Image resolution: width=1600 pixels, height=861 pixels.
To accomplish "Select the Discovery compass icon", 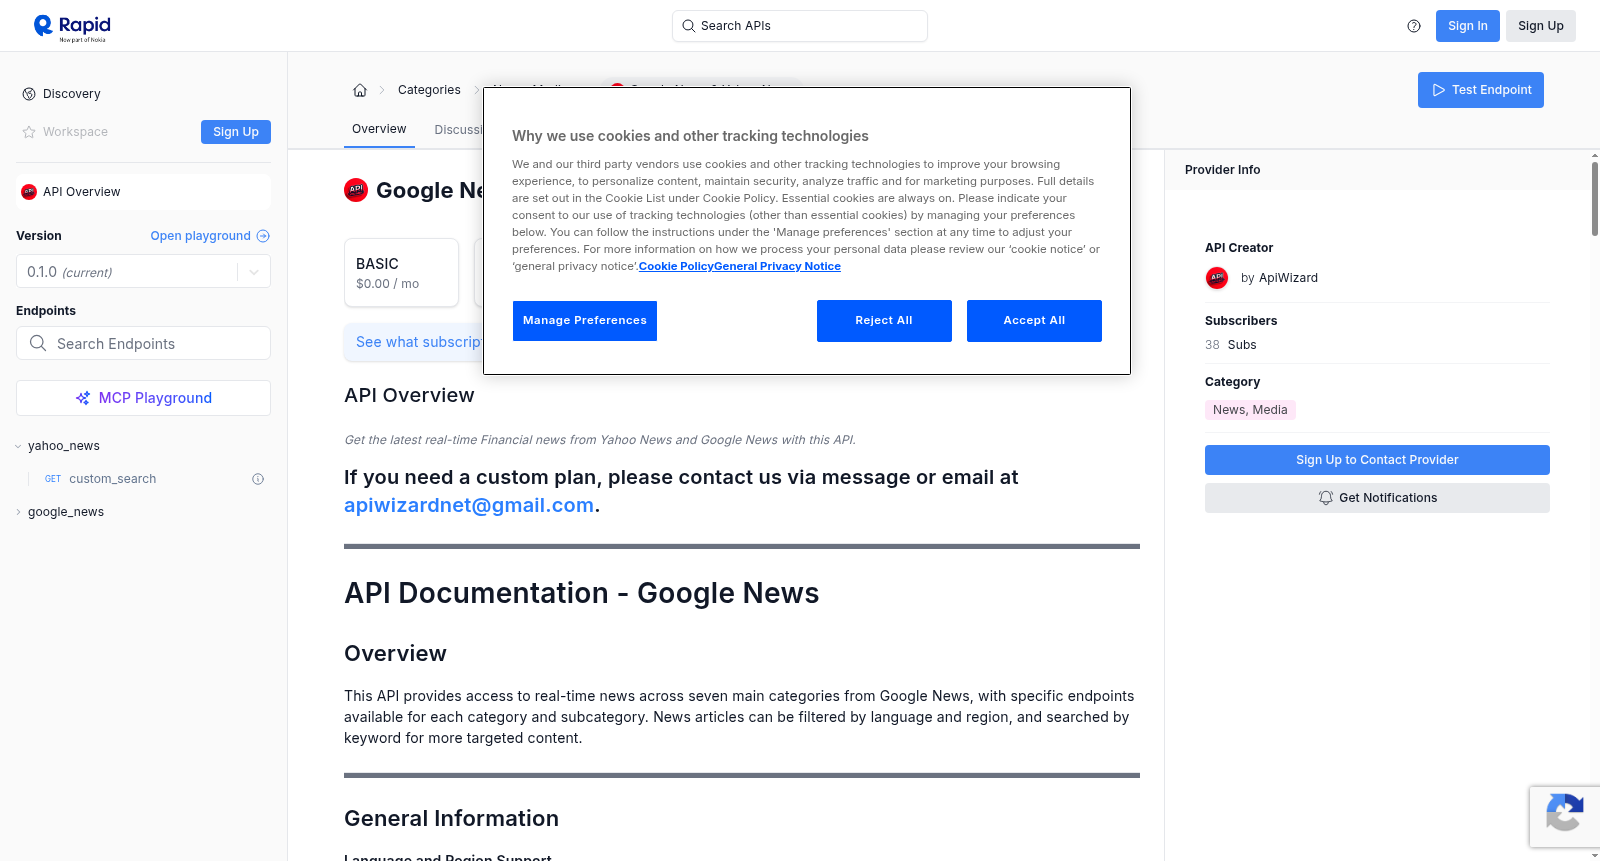I will coord(29,94).
